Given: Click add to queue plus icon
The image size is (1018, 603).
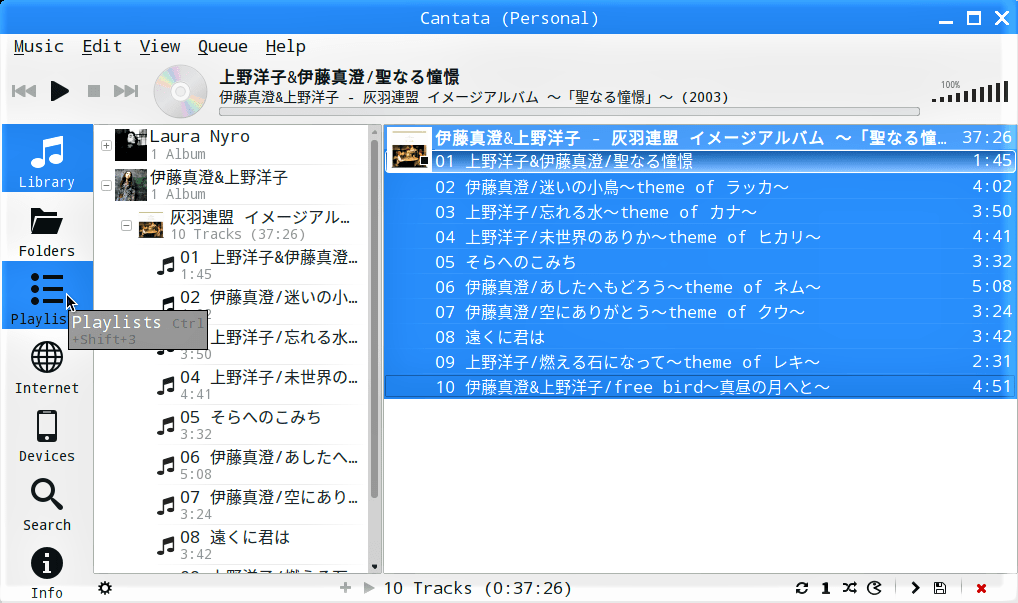Looking at the screenshot, I should [x=345, y=587].
